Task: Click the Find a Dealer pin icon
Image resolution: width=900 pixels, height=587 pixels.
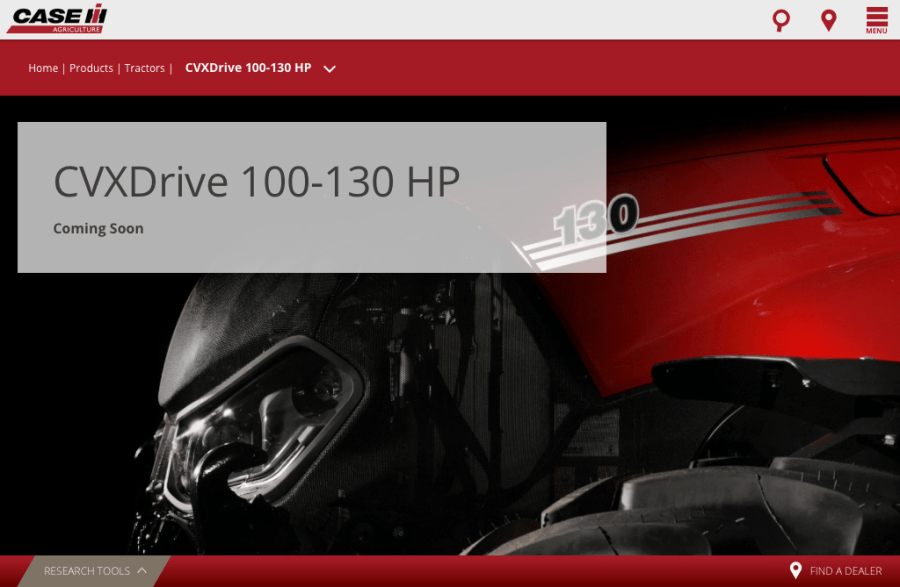Action: 796,570
